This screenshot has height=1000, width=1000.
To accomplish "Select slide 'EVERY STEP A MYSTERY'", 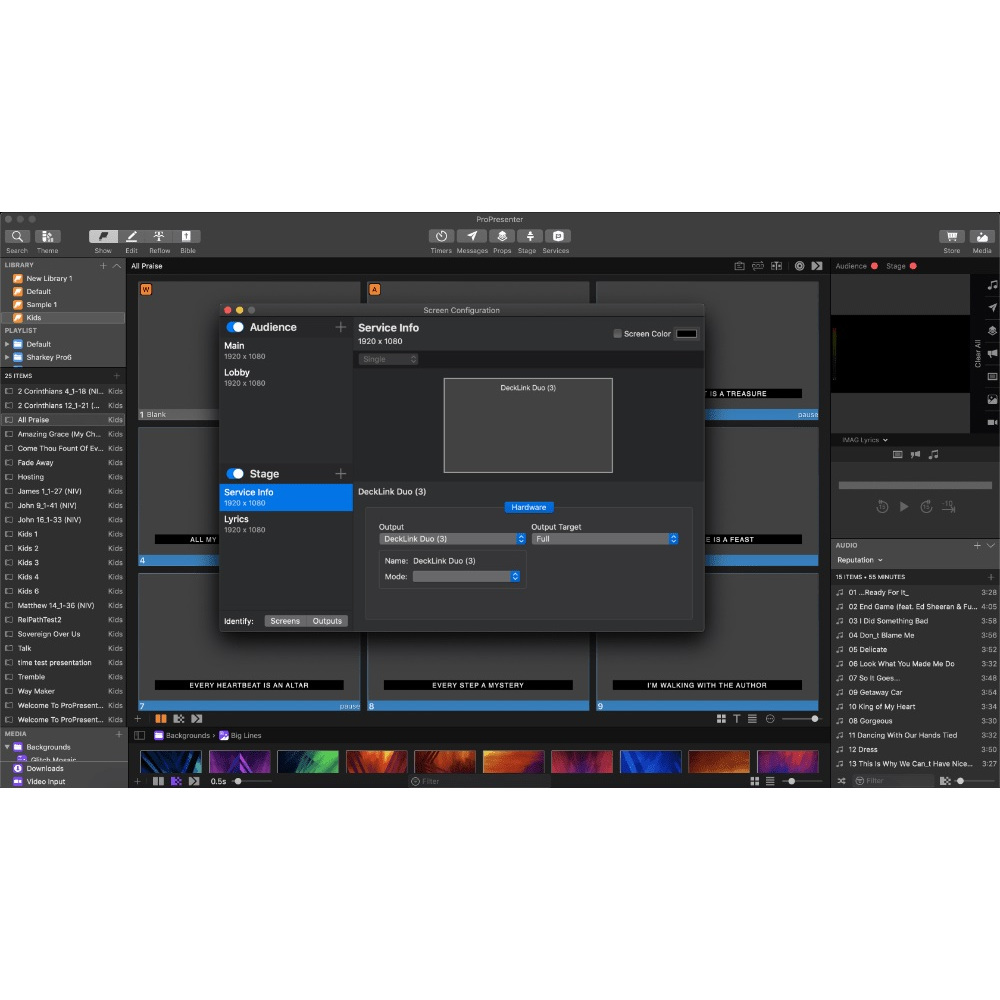I will (478, 642).
